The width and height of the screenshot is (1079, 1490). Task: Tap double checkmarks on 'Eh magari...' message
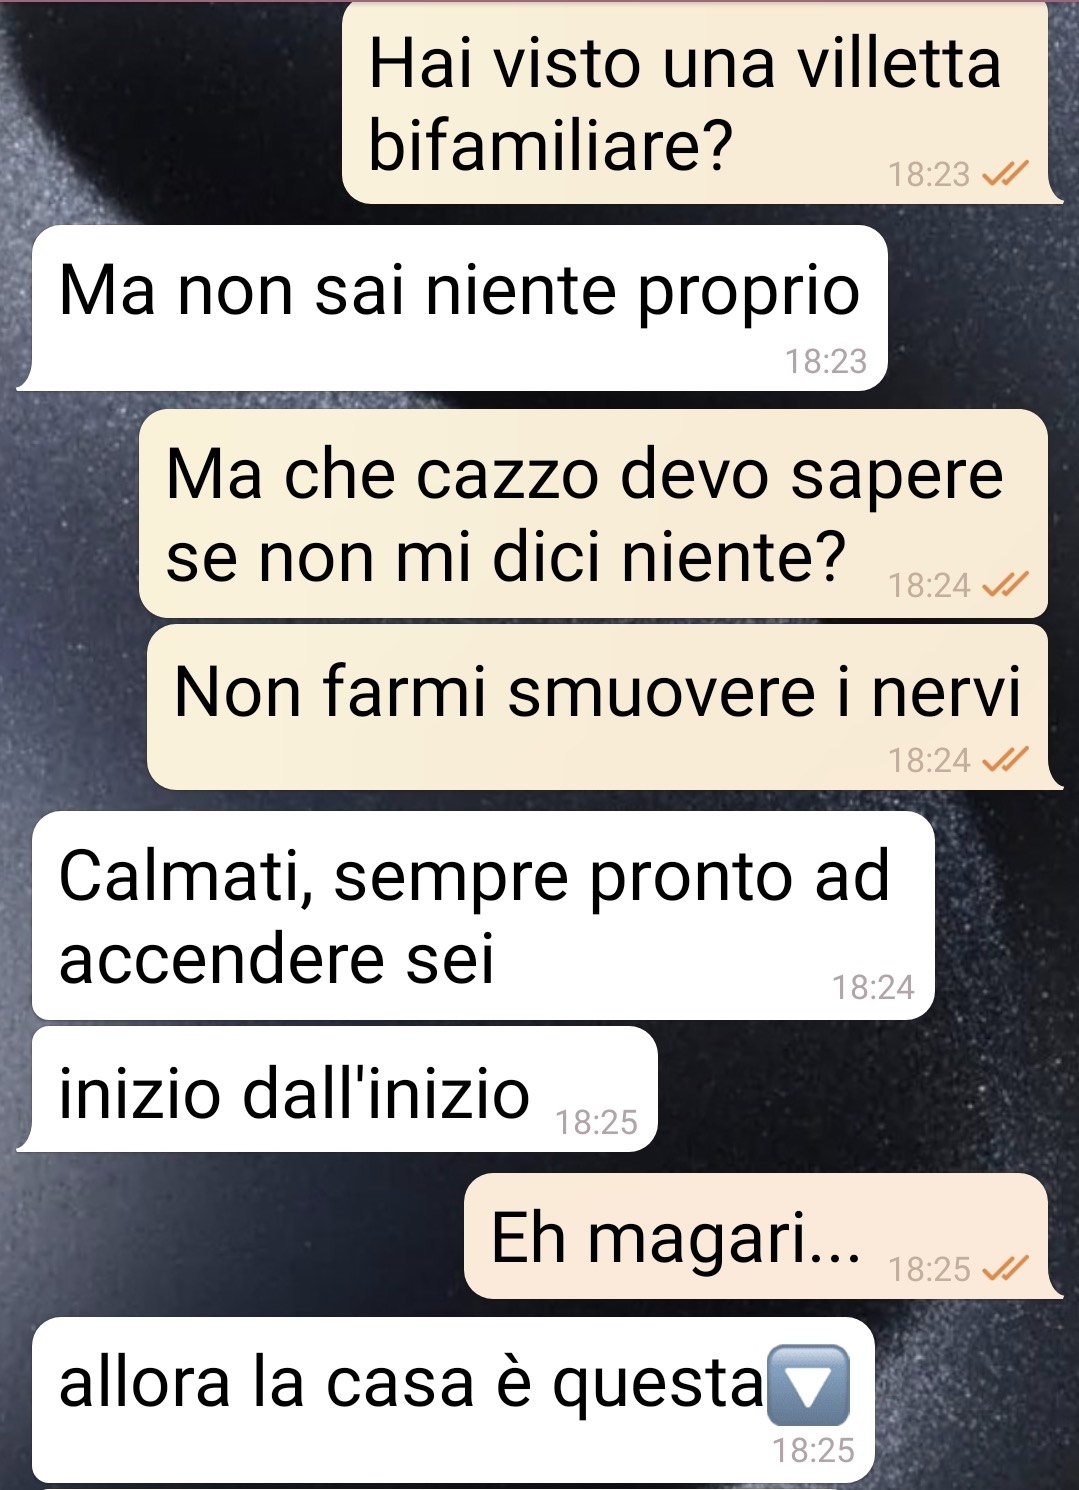pos(1004,1270)
